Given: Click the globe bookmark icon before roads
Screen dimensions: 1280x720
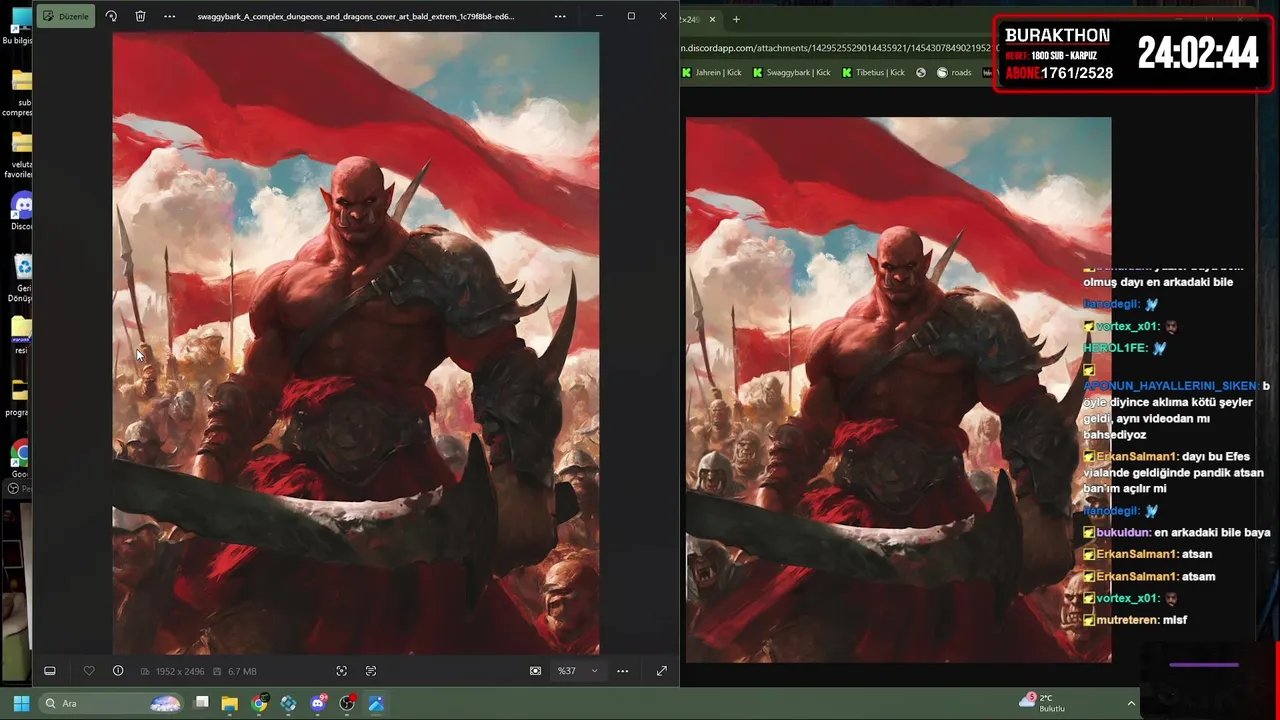Looking at the screenshot, I should (x=921, y=72).
